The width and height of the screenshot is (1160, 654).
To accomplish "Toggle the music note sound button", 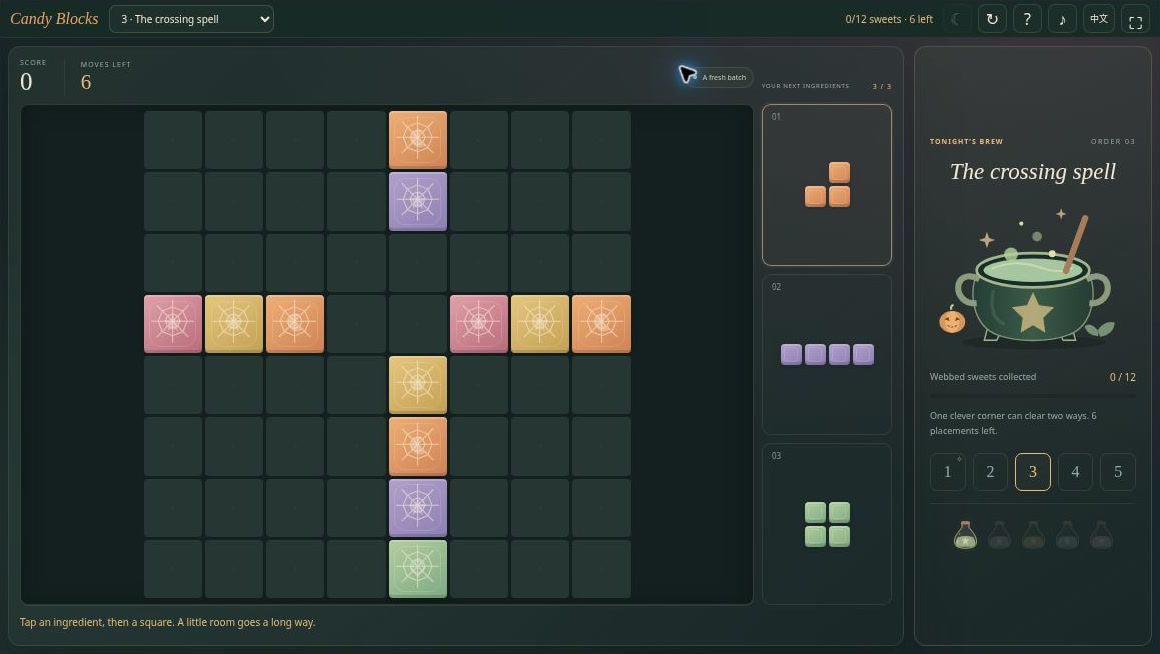I will 1062,19.
